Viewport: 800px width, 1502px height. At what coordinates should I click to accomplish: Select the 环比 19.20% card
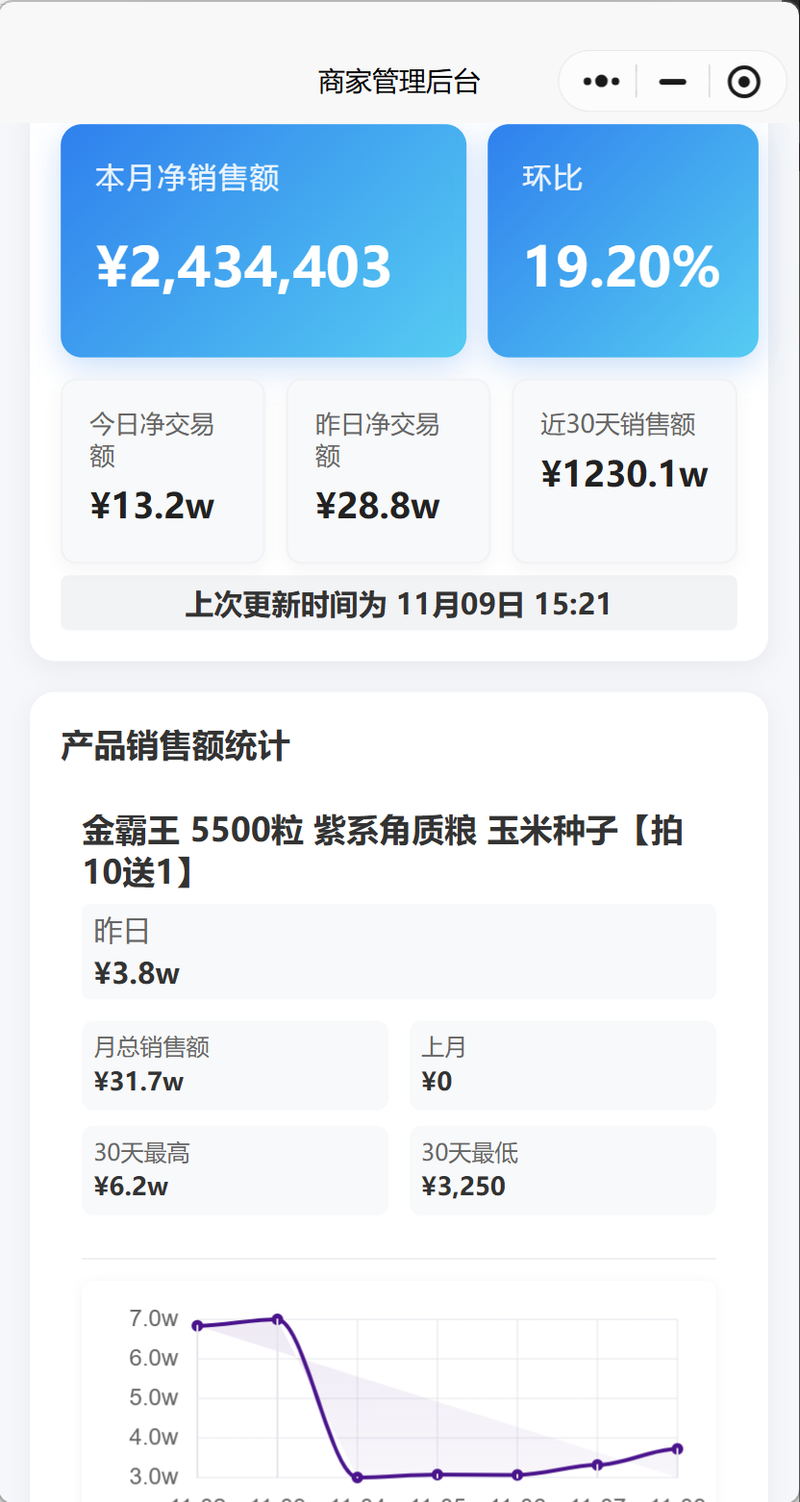[622, 241]
